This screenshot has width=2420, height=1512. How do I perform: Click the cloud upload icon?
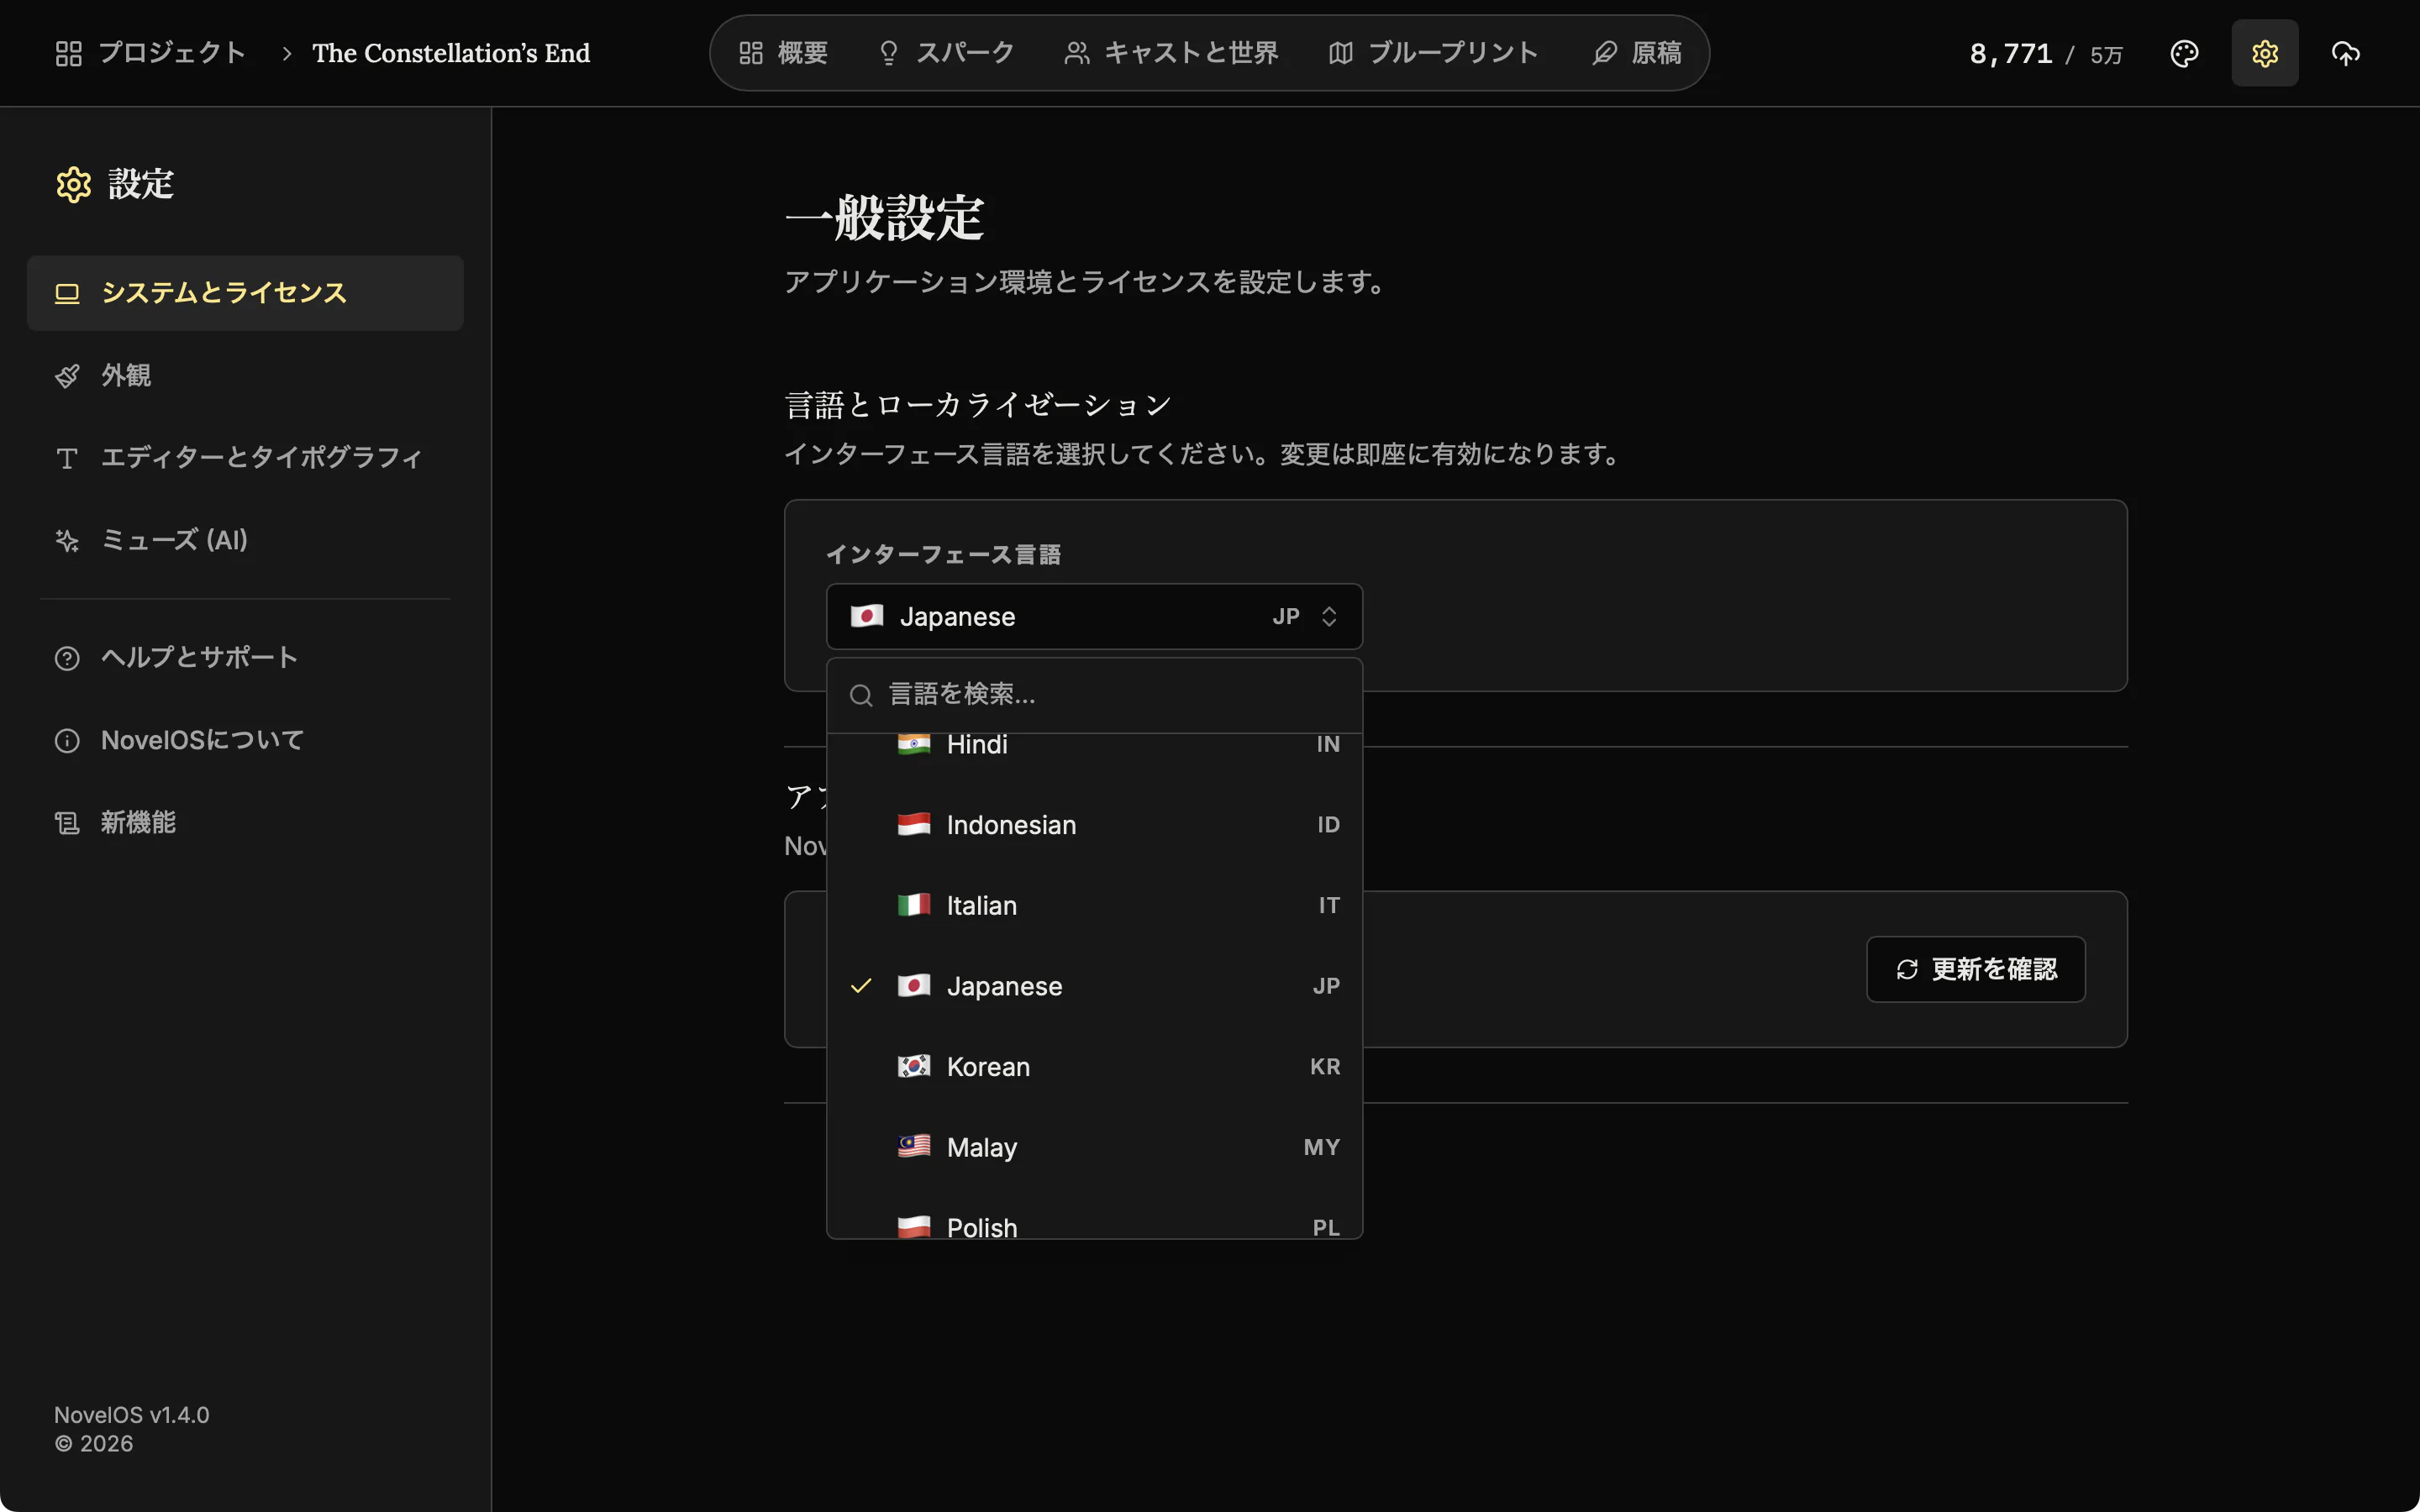(2345, 53)
